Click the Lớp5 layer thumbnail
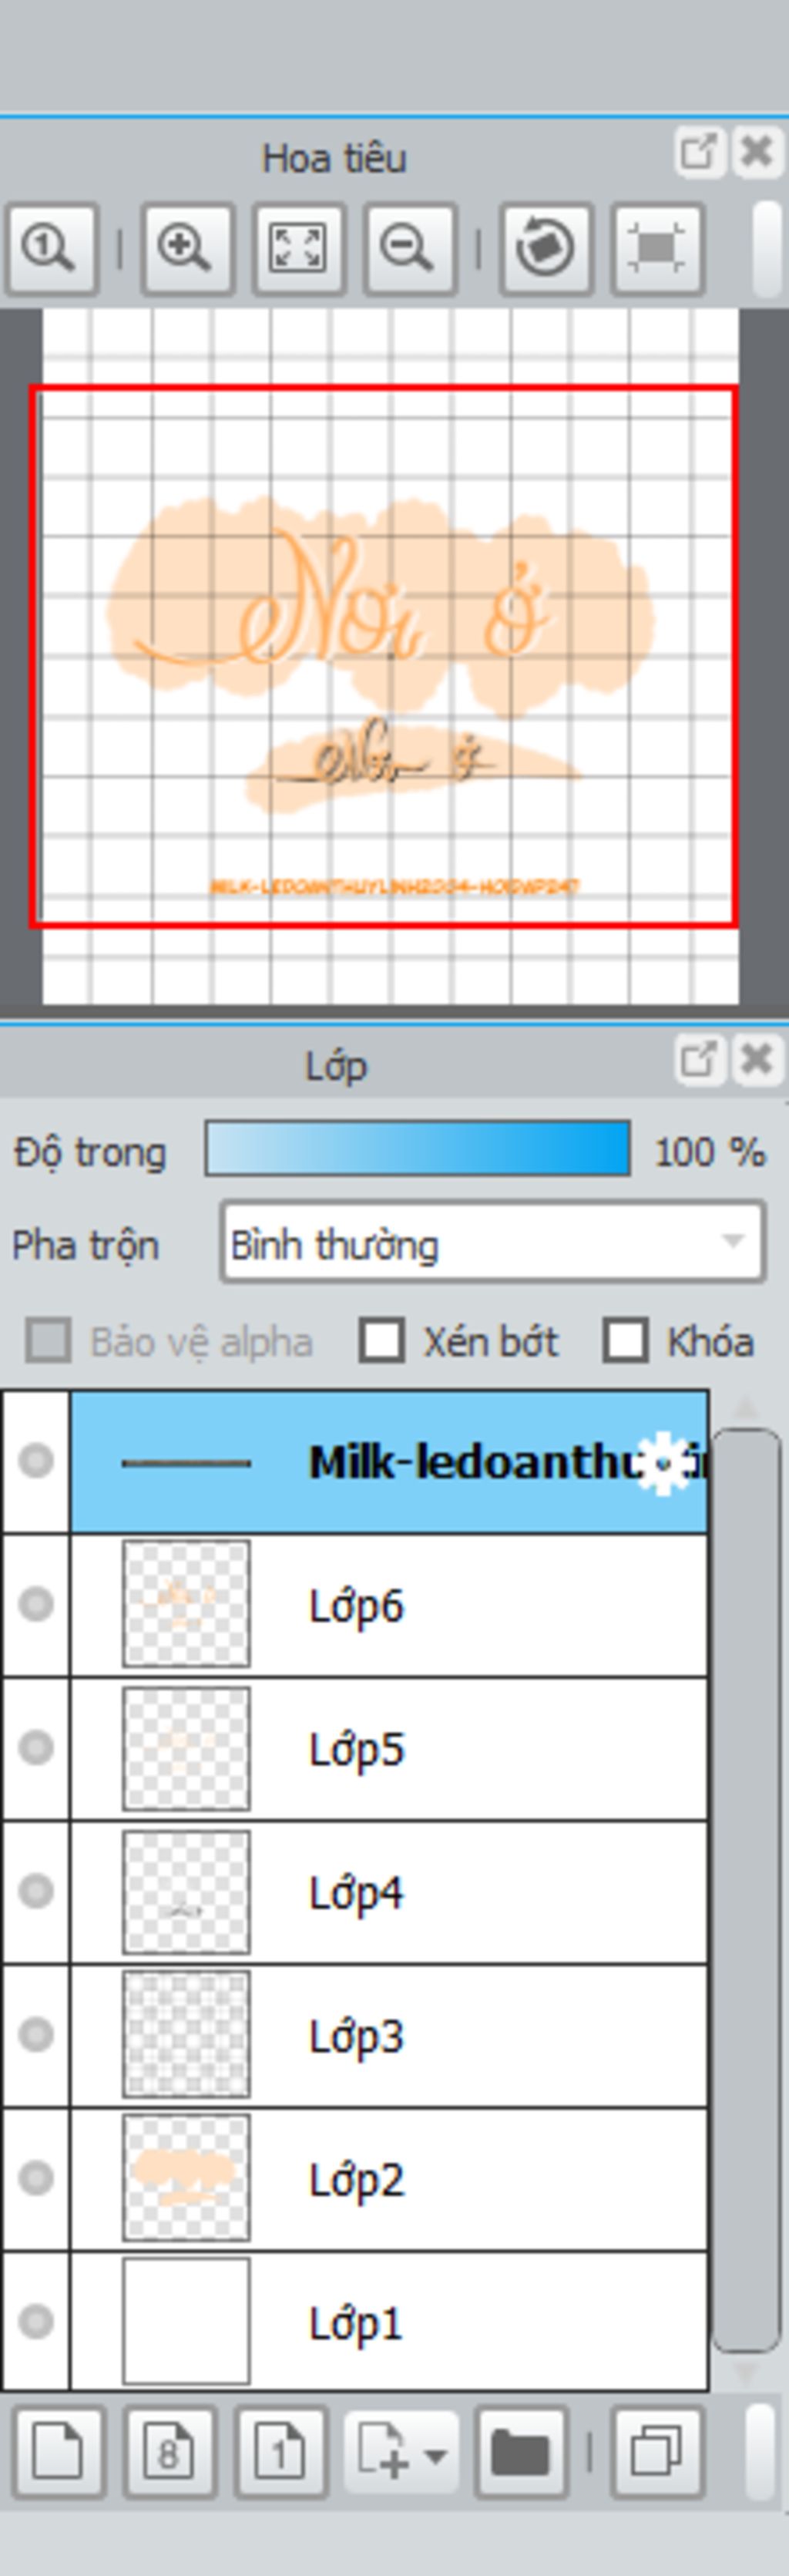 pyautogui.click(x=186, y=1748)
